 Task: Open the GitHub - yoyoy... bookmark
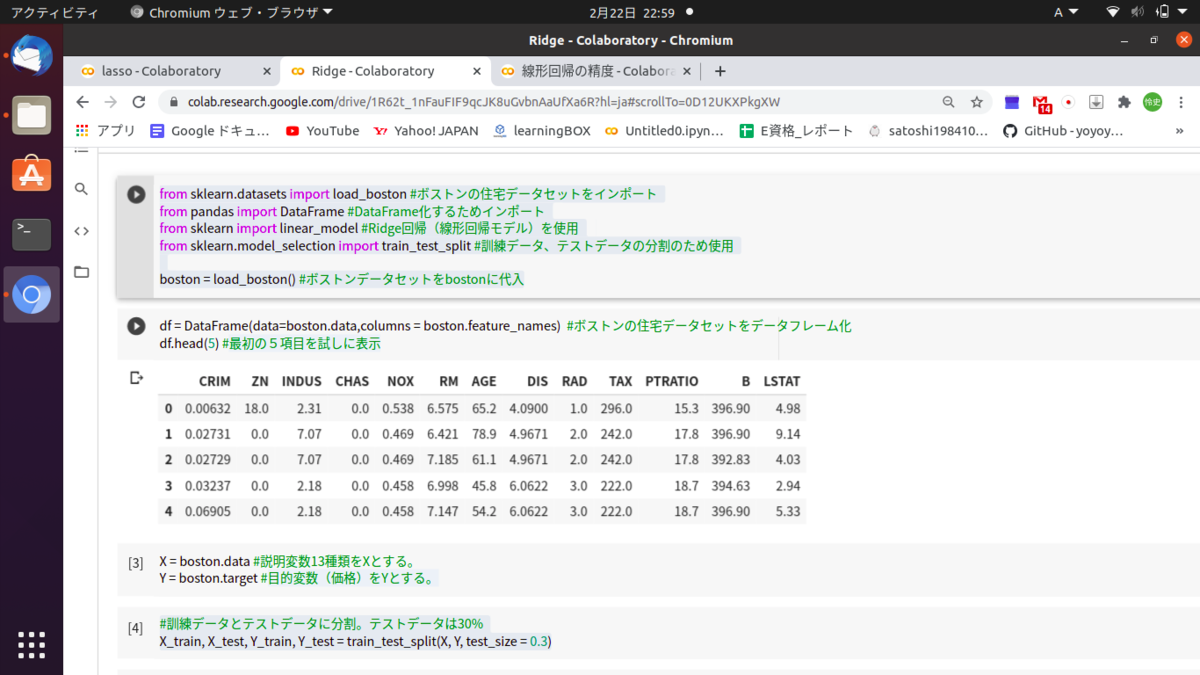[1063, 131]
